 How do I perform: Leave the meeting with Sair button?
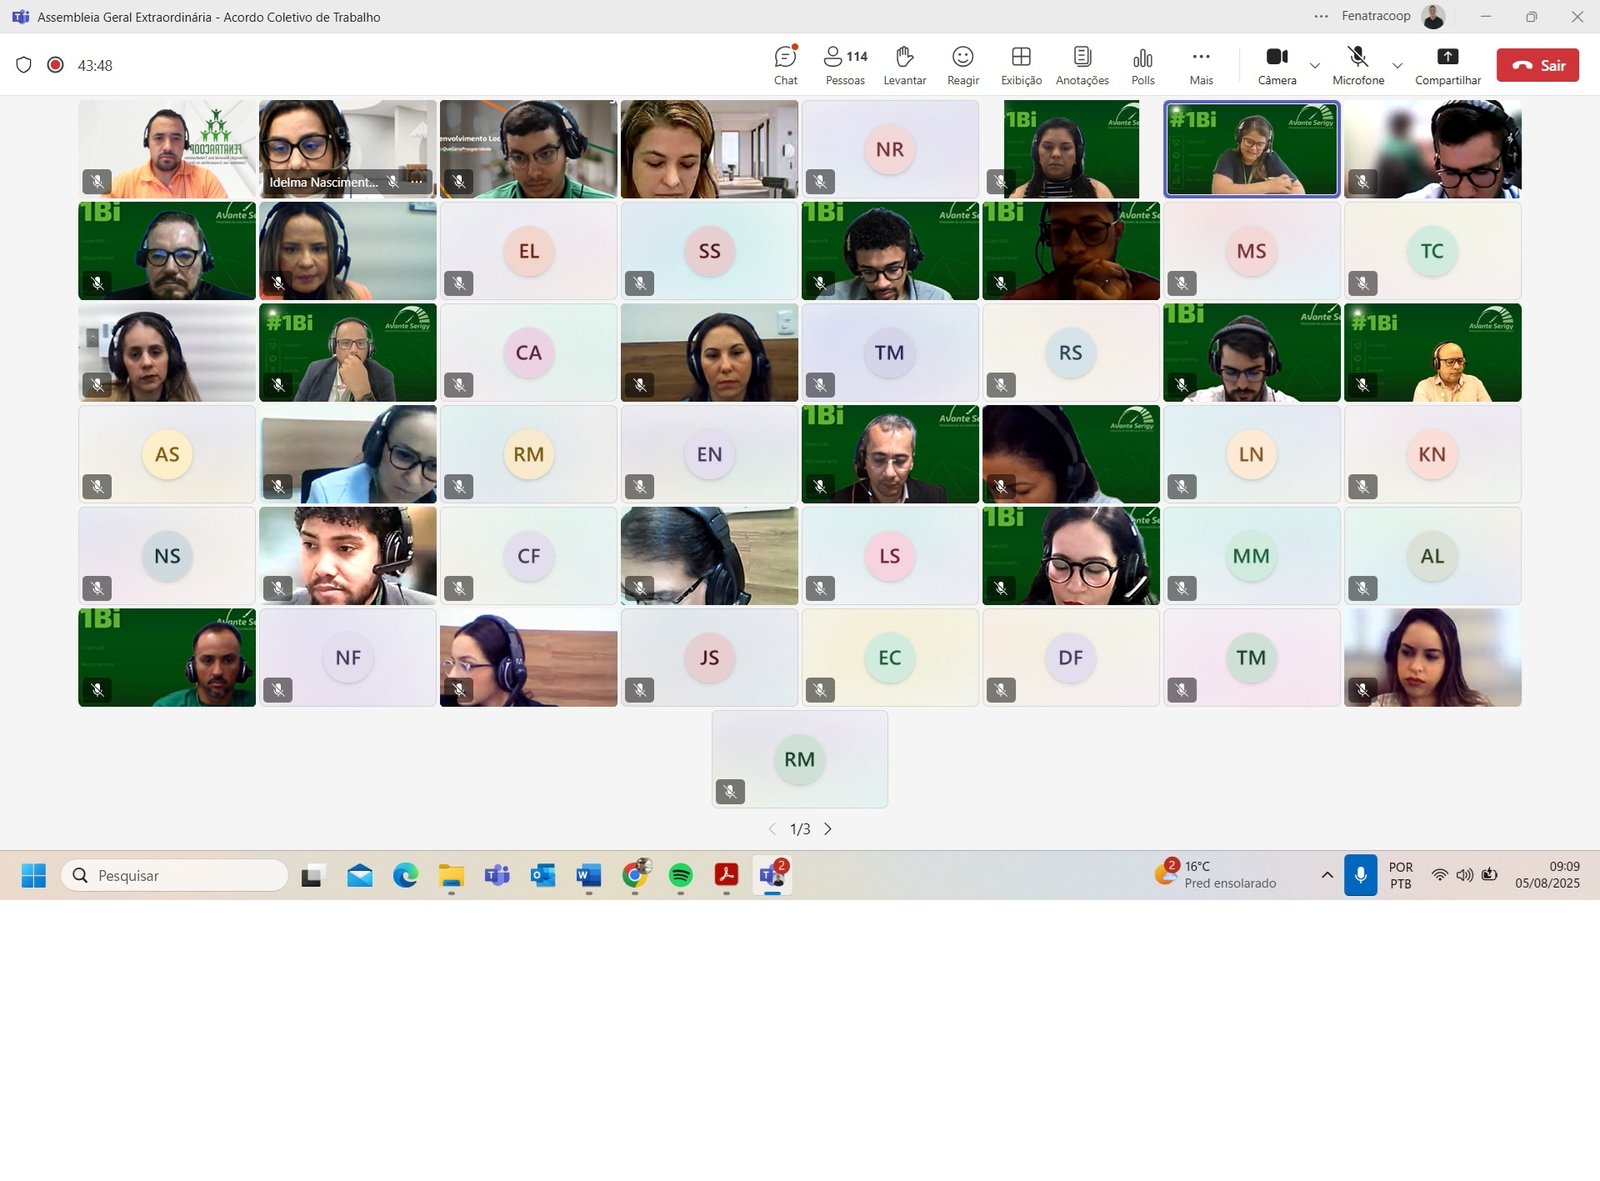(x=1537, y=65)
